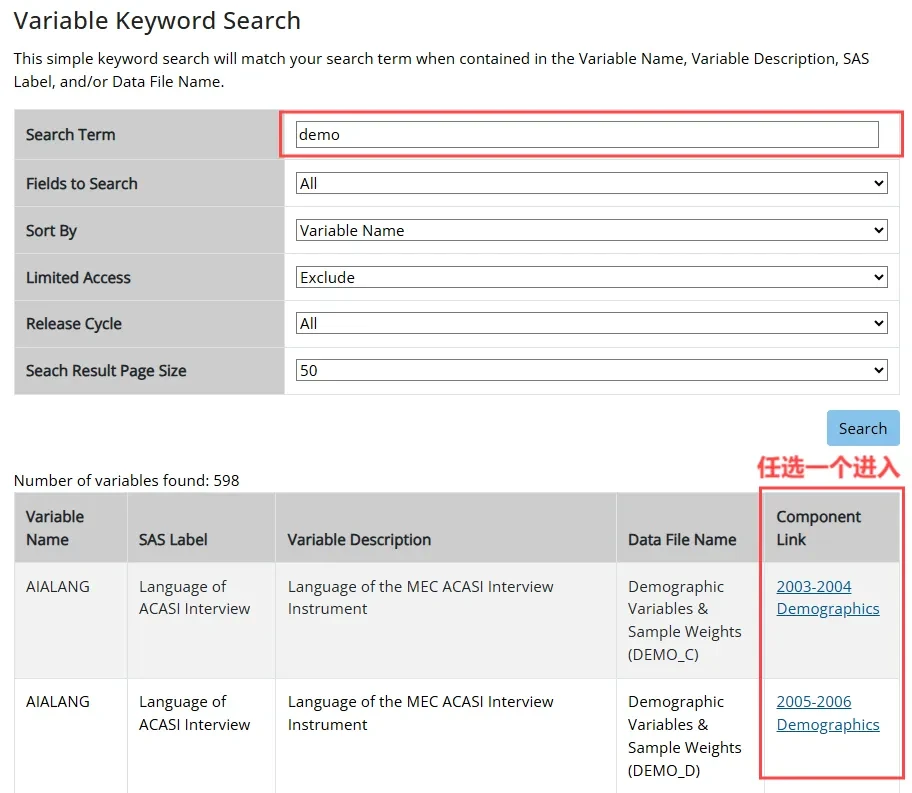The height and width of the screenshot is (793, 912).
Task: Click the Variable Name column header
Action: click(55, 528)
